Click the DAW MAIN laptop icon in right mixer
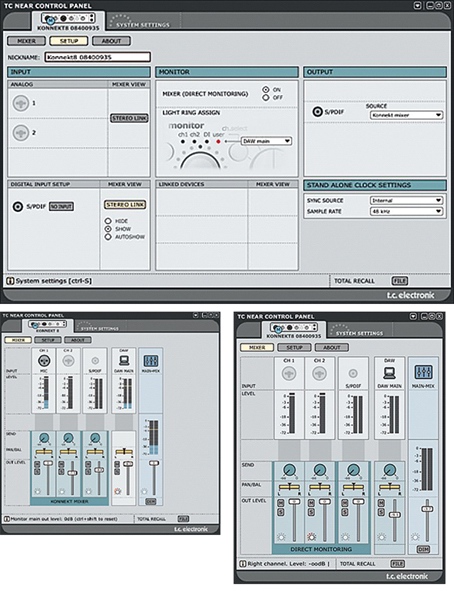Screen dimensions: 454x591 389,373
